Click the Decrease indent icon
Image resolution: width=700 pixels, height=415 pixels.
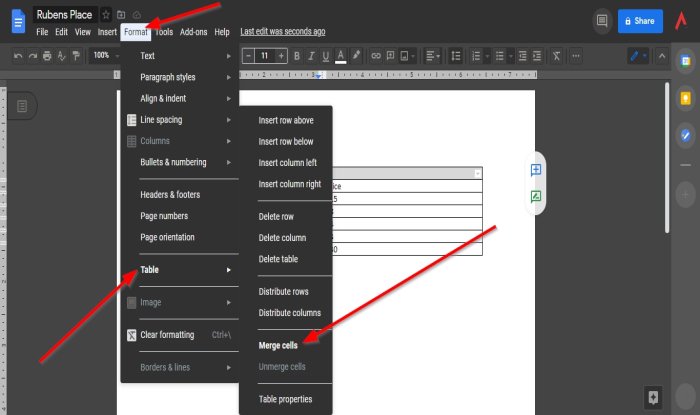click(522, 56)
